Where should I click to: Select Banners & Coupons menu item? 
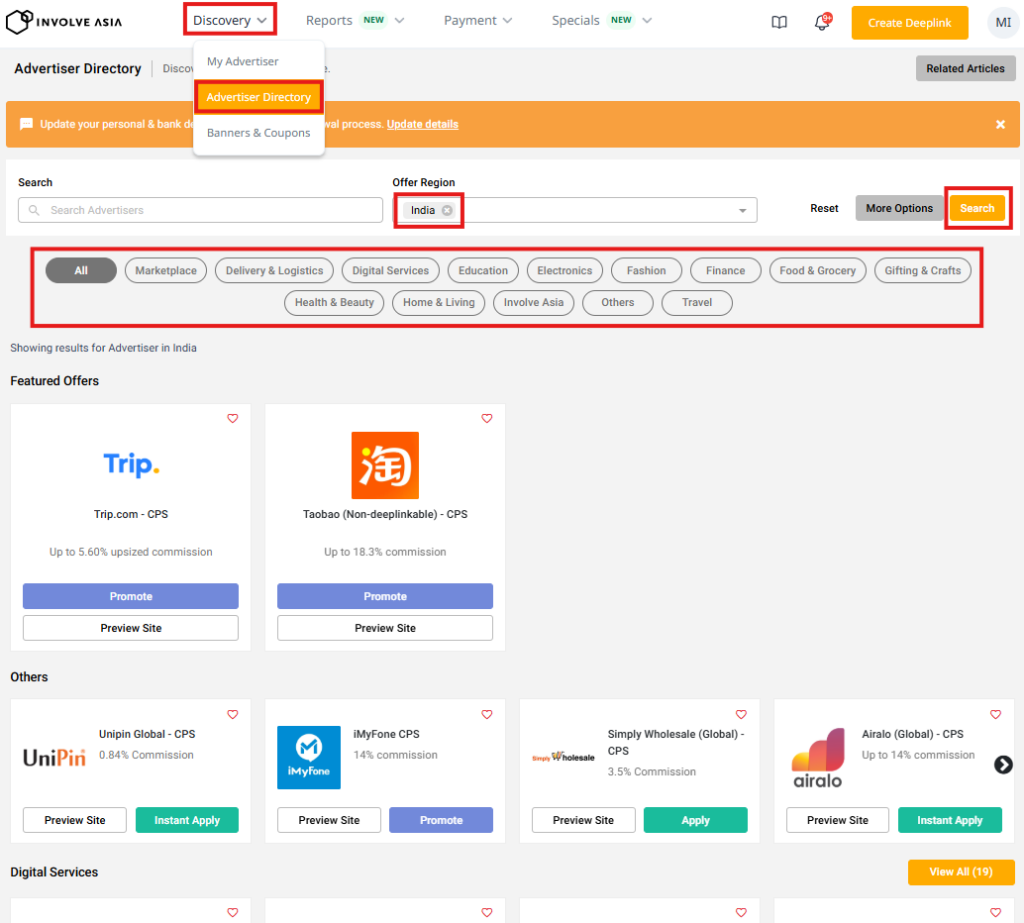click(258, 133)
